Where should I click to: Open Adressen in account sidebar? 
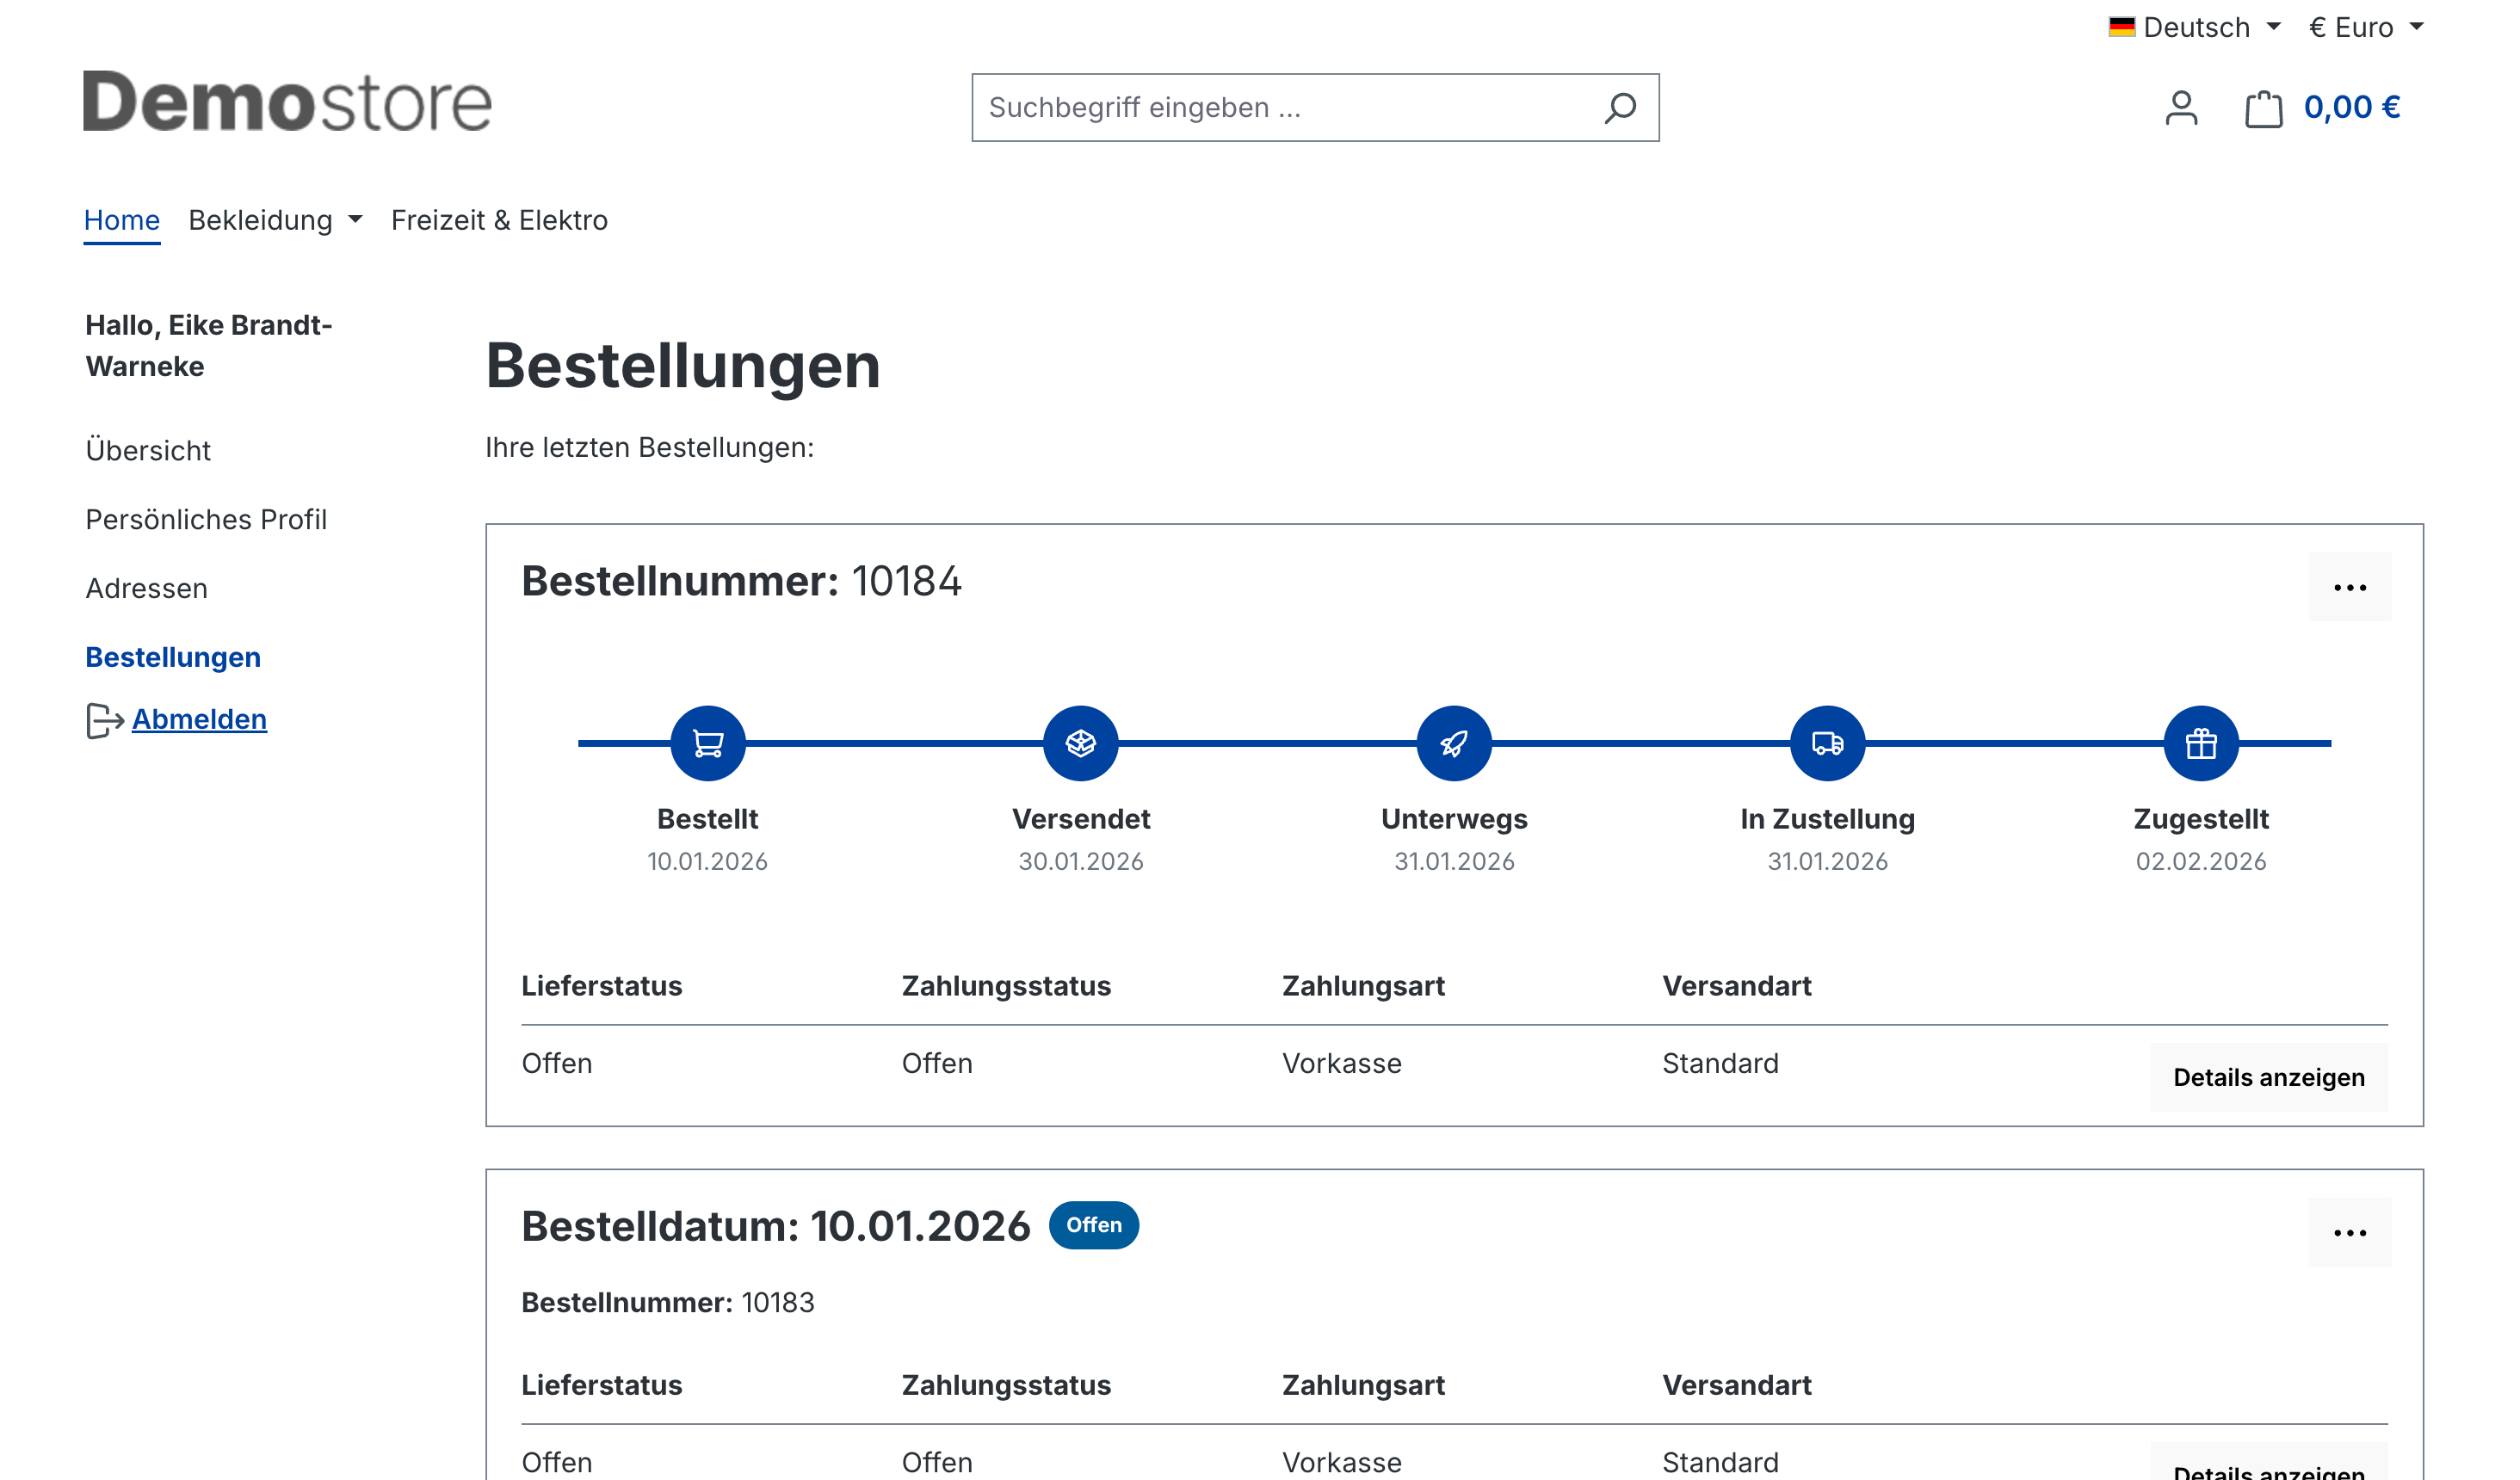pyautogui.click(x=147, y=588)
